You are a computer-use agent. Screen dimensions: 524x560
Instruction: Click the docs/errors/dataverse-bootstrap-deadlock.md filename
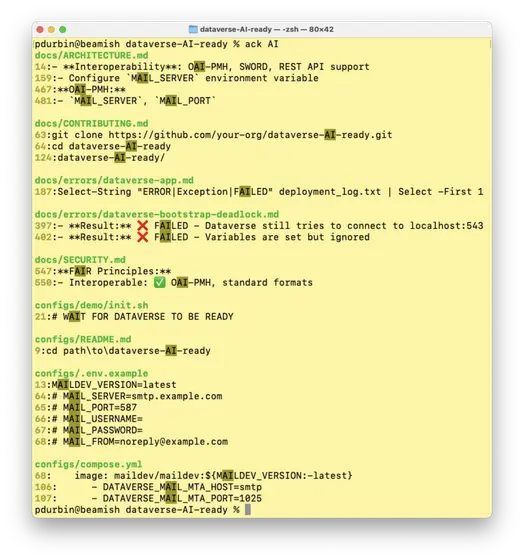click(157, 214)
